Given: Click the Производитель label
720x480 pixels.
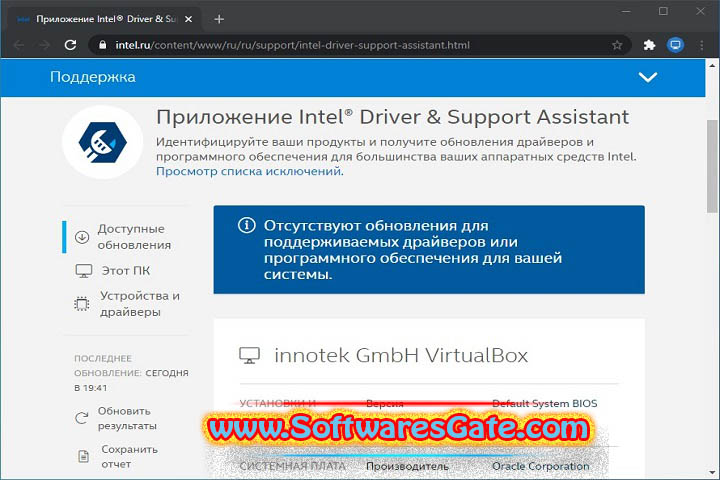Looking at the screenshot, I should click(407, 466).
